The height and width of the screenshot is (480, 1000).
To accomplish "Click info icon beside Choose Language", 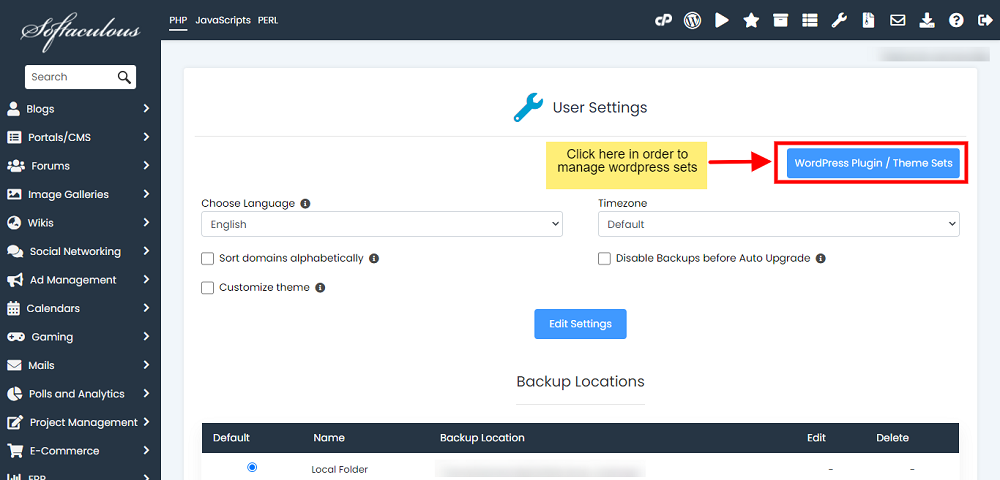I will pos(305,203).
